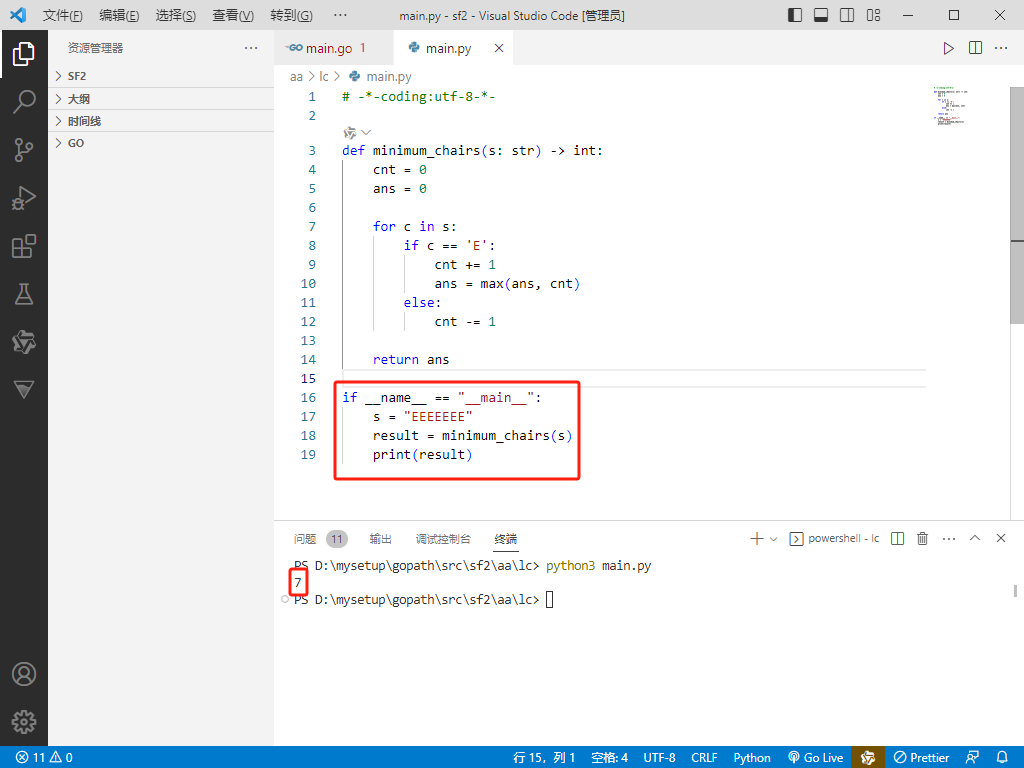Viewport: 1024px width, 768px height.
Task: Open the 文件(F) menu
Action: (63, 15)
